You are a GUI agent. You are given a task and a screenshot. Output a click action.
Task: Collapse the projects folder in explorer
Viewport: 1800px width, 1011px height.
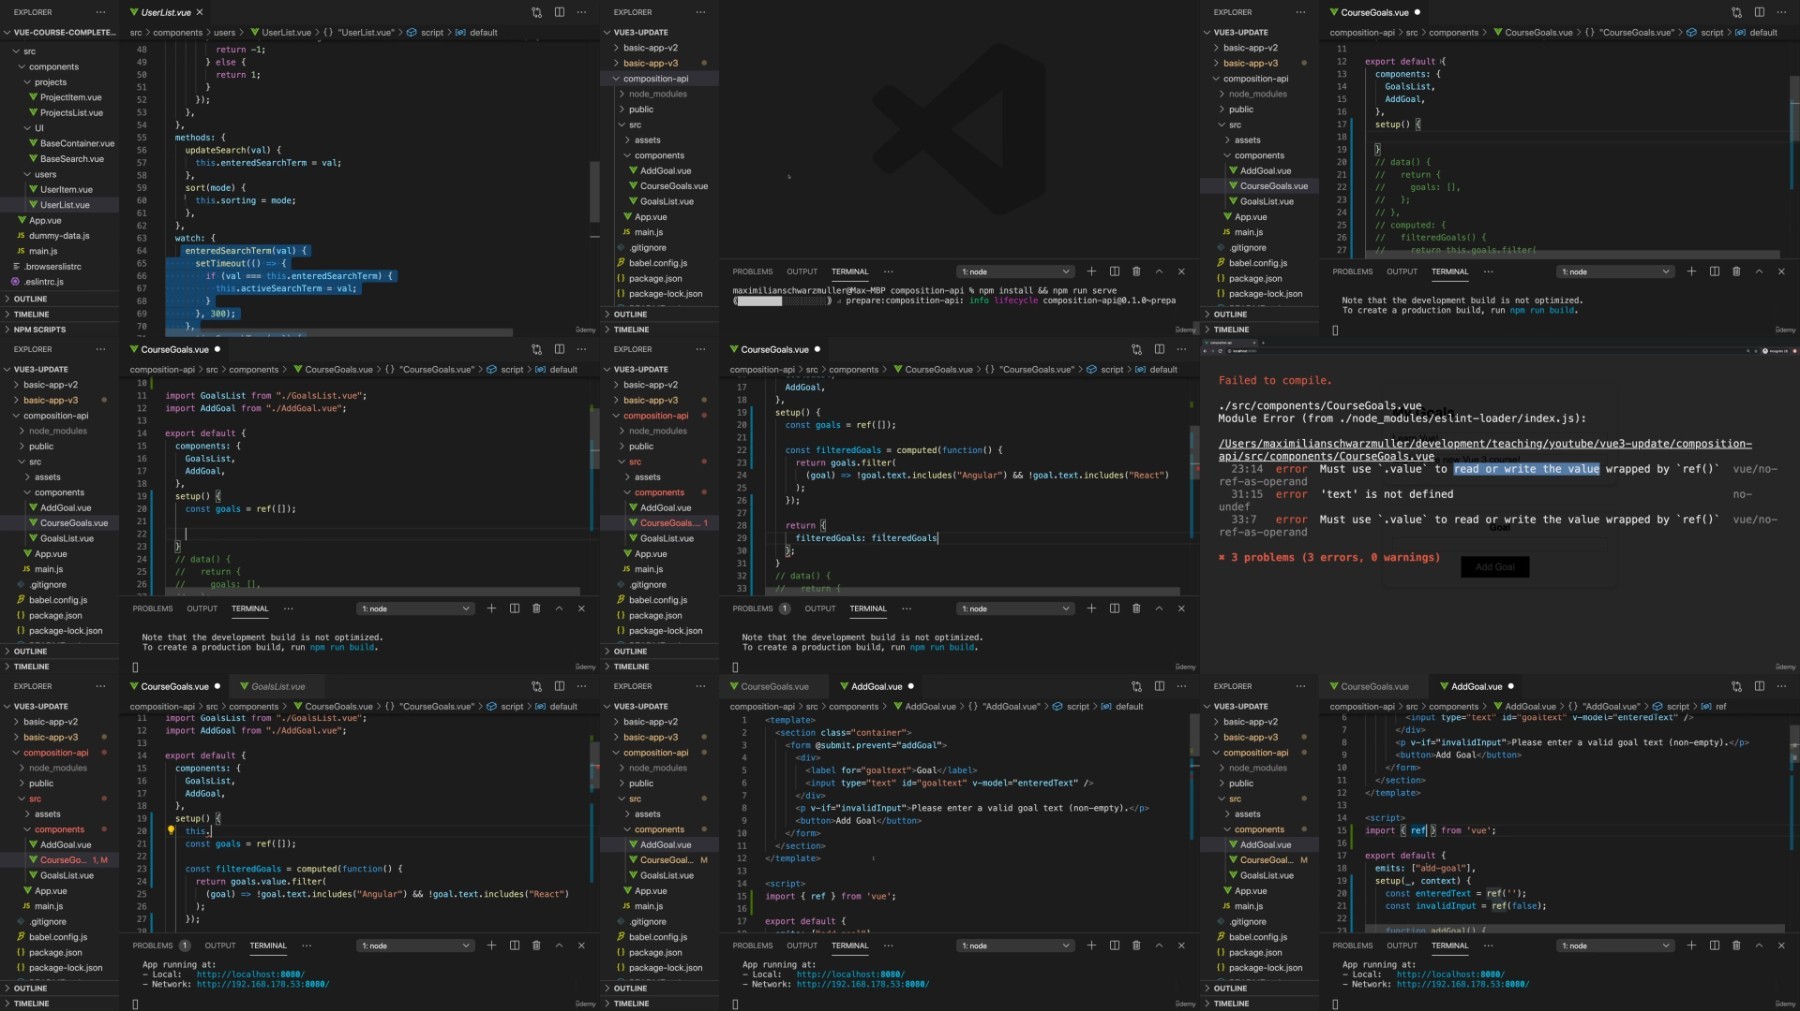(27, 82)
